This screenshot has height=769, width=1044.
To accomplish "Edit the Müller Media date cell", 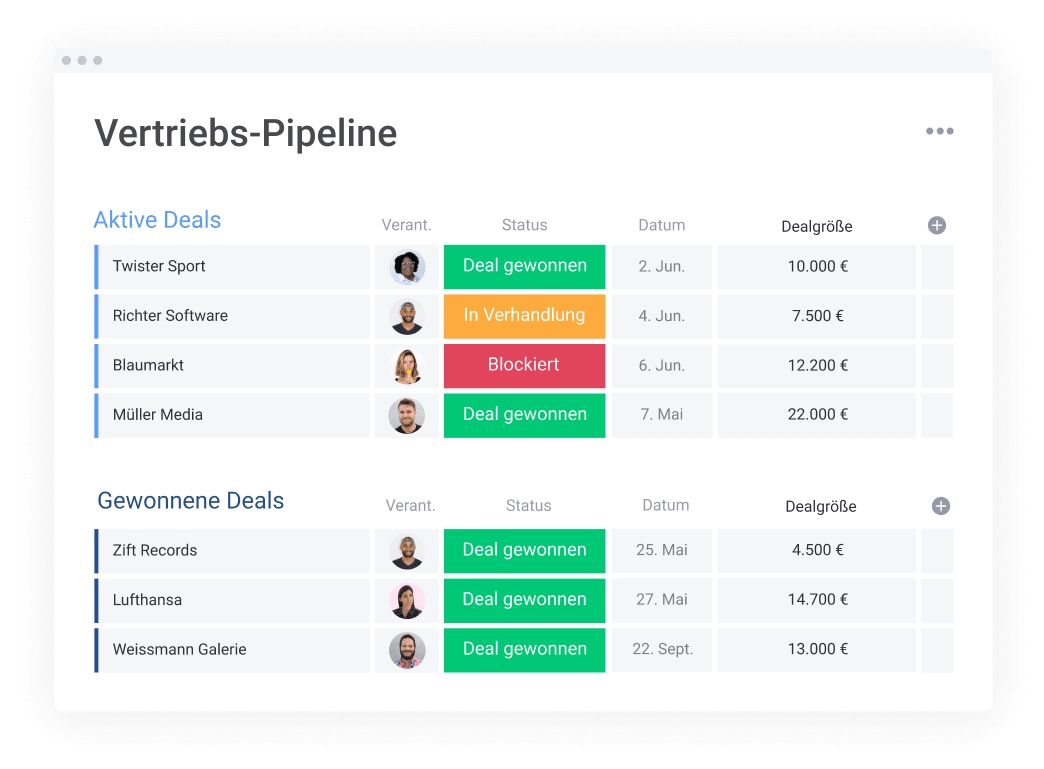I will (x=661, y=415).
